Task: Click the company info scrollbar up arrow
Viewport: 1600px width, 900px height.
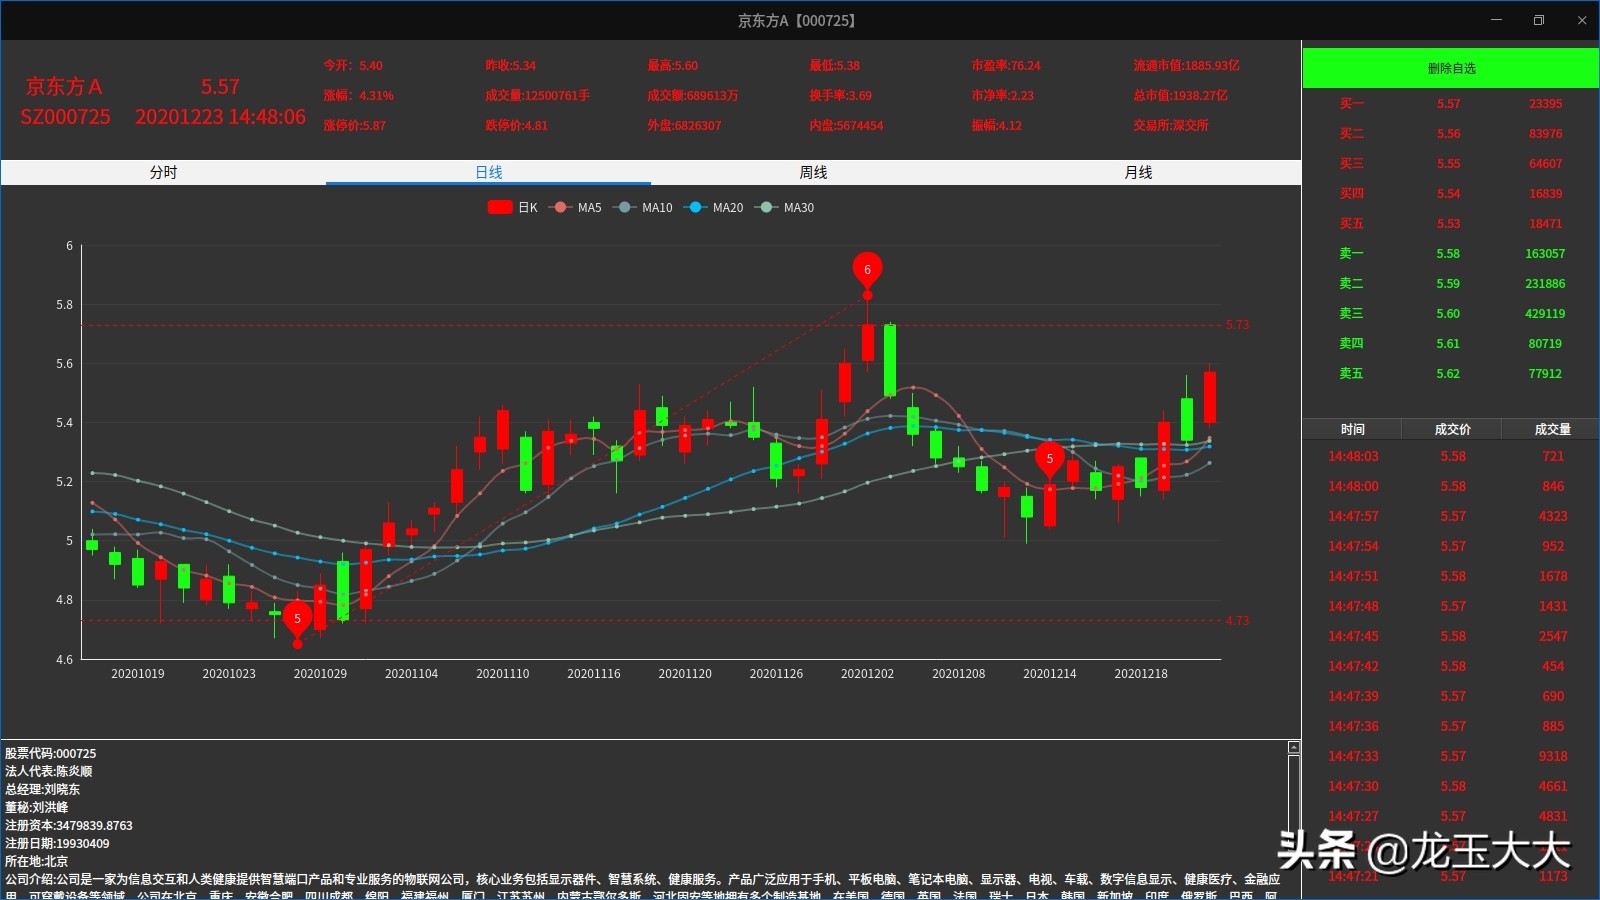Action: [x=1294, y=748]
